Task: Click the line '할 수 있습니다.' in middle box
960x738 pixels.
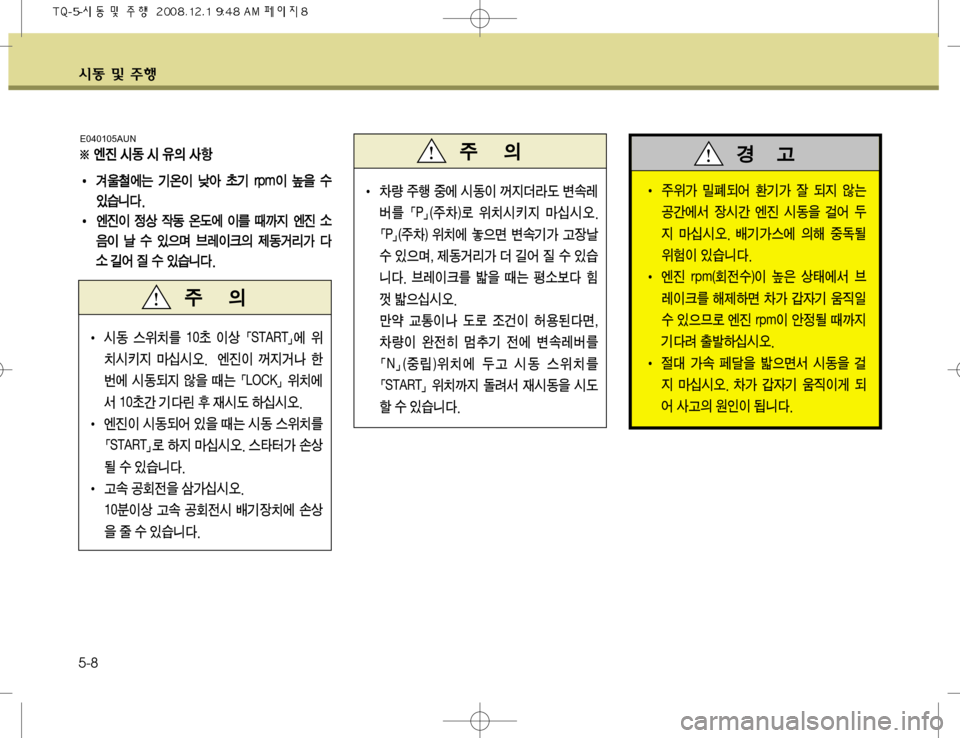Action: [419, 406]
